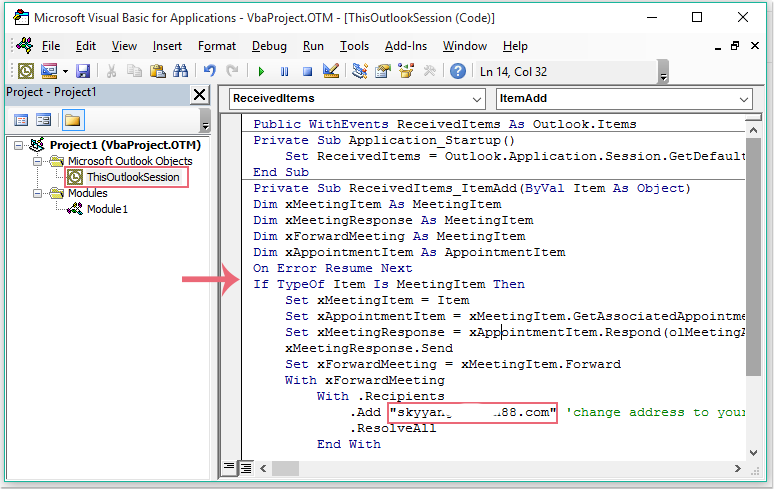Screen dimensions: 774x489
Task: Toggle Folders view in Project panel
Action: [72, 120]
